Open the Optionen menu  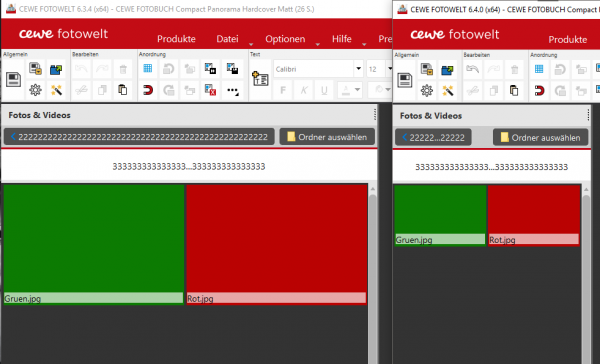(x=285, y=39)
